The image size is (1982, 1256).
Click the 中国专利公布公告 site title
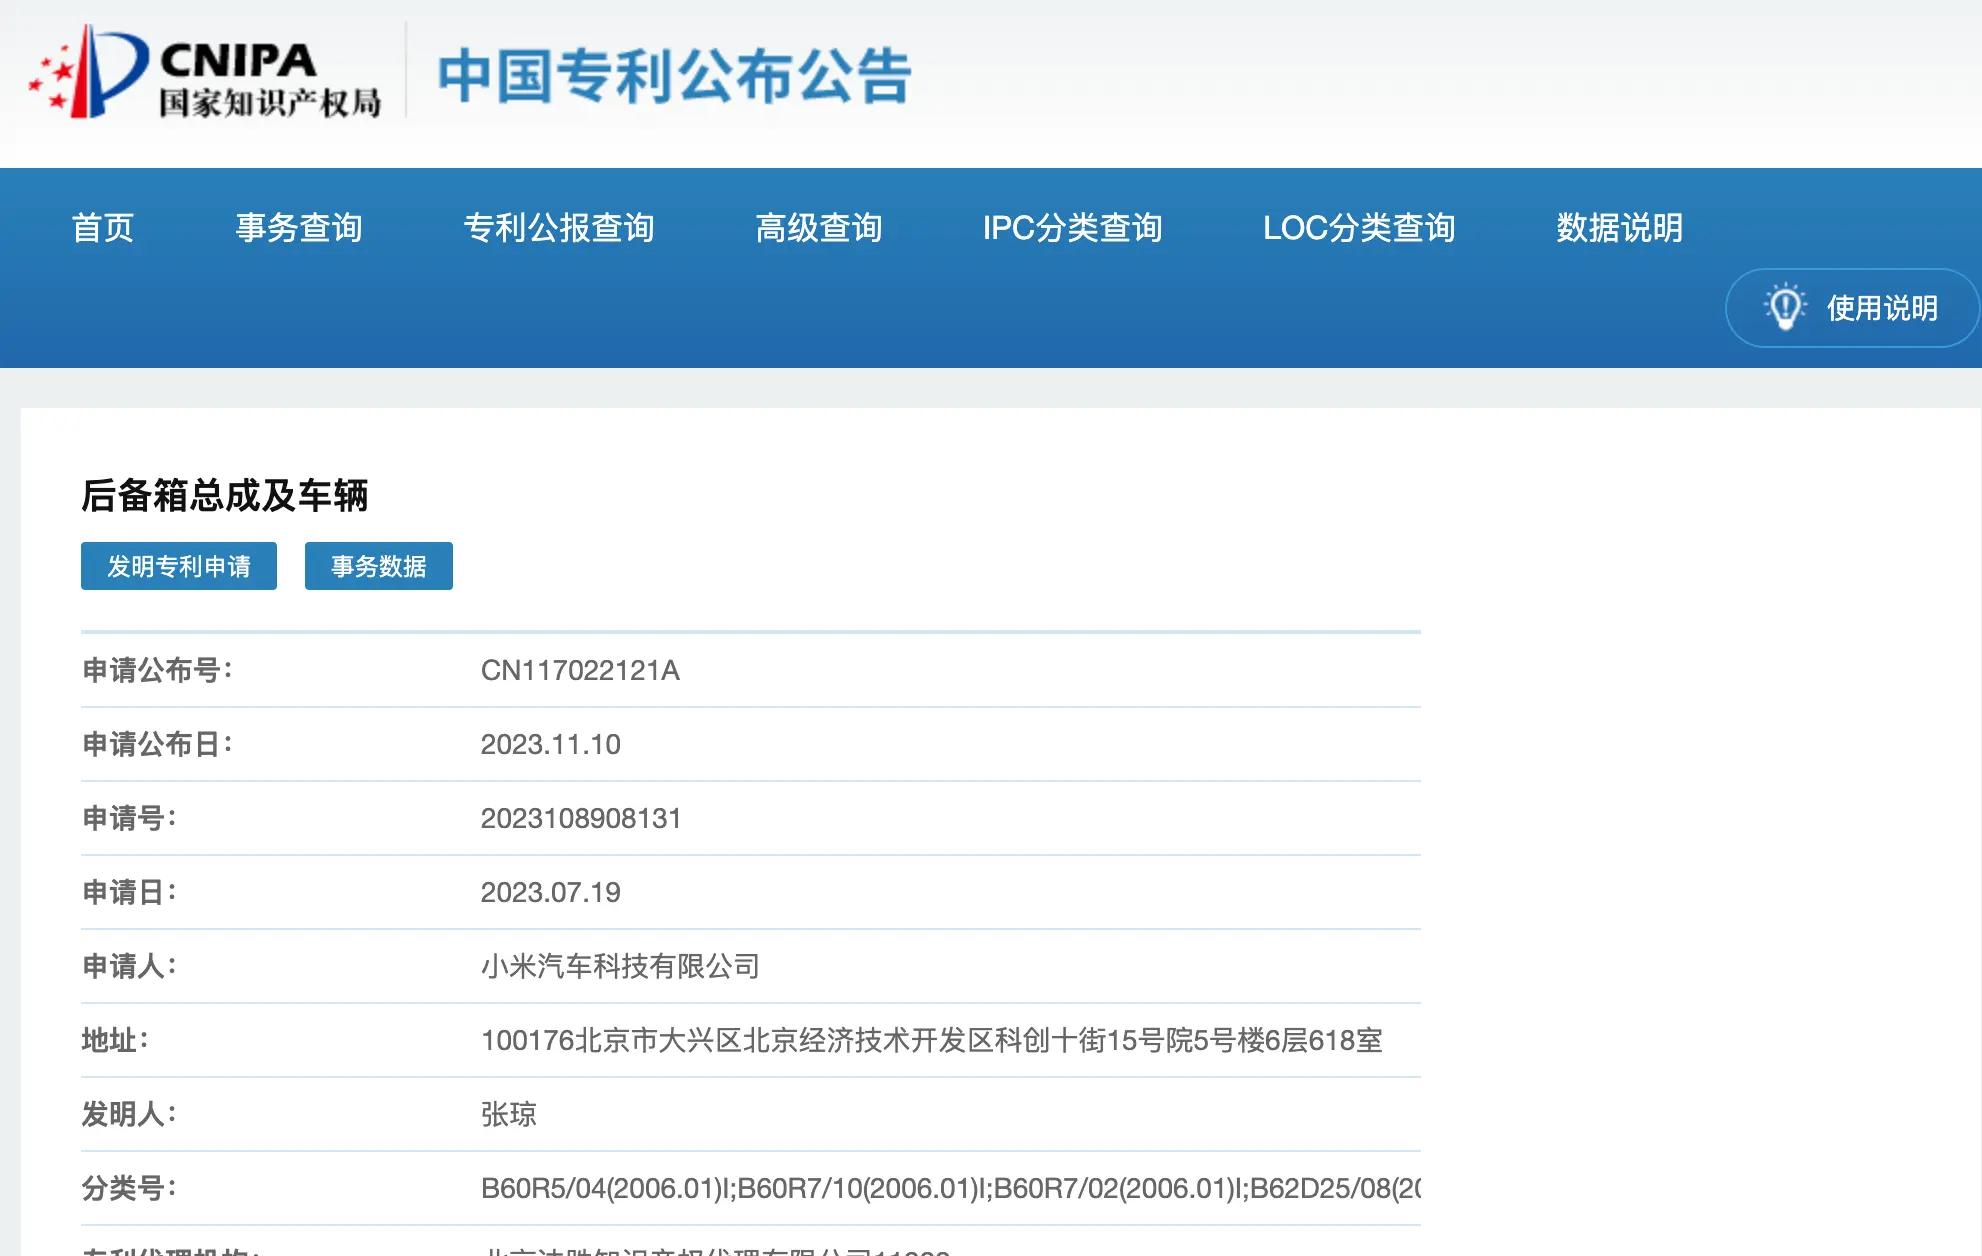tap(675, 77)
